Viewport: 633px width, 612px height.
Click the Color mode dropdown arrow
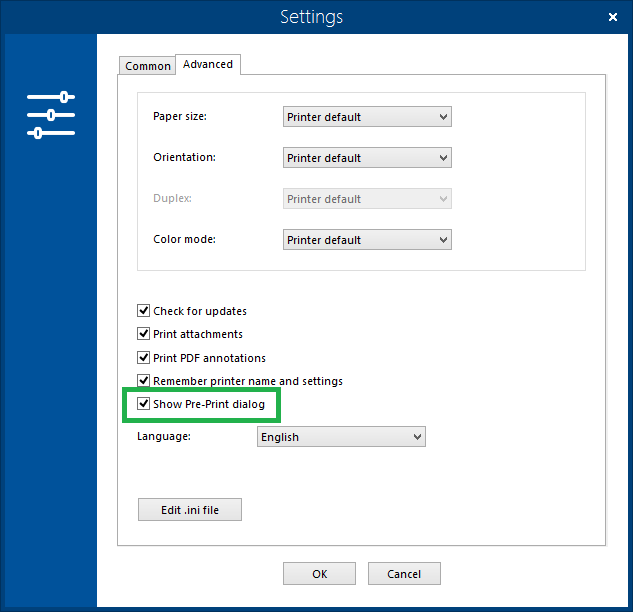coord(443,240)
